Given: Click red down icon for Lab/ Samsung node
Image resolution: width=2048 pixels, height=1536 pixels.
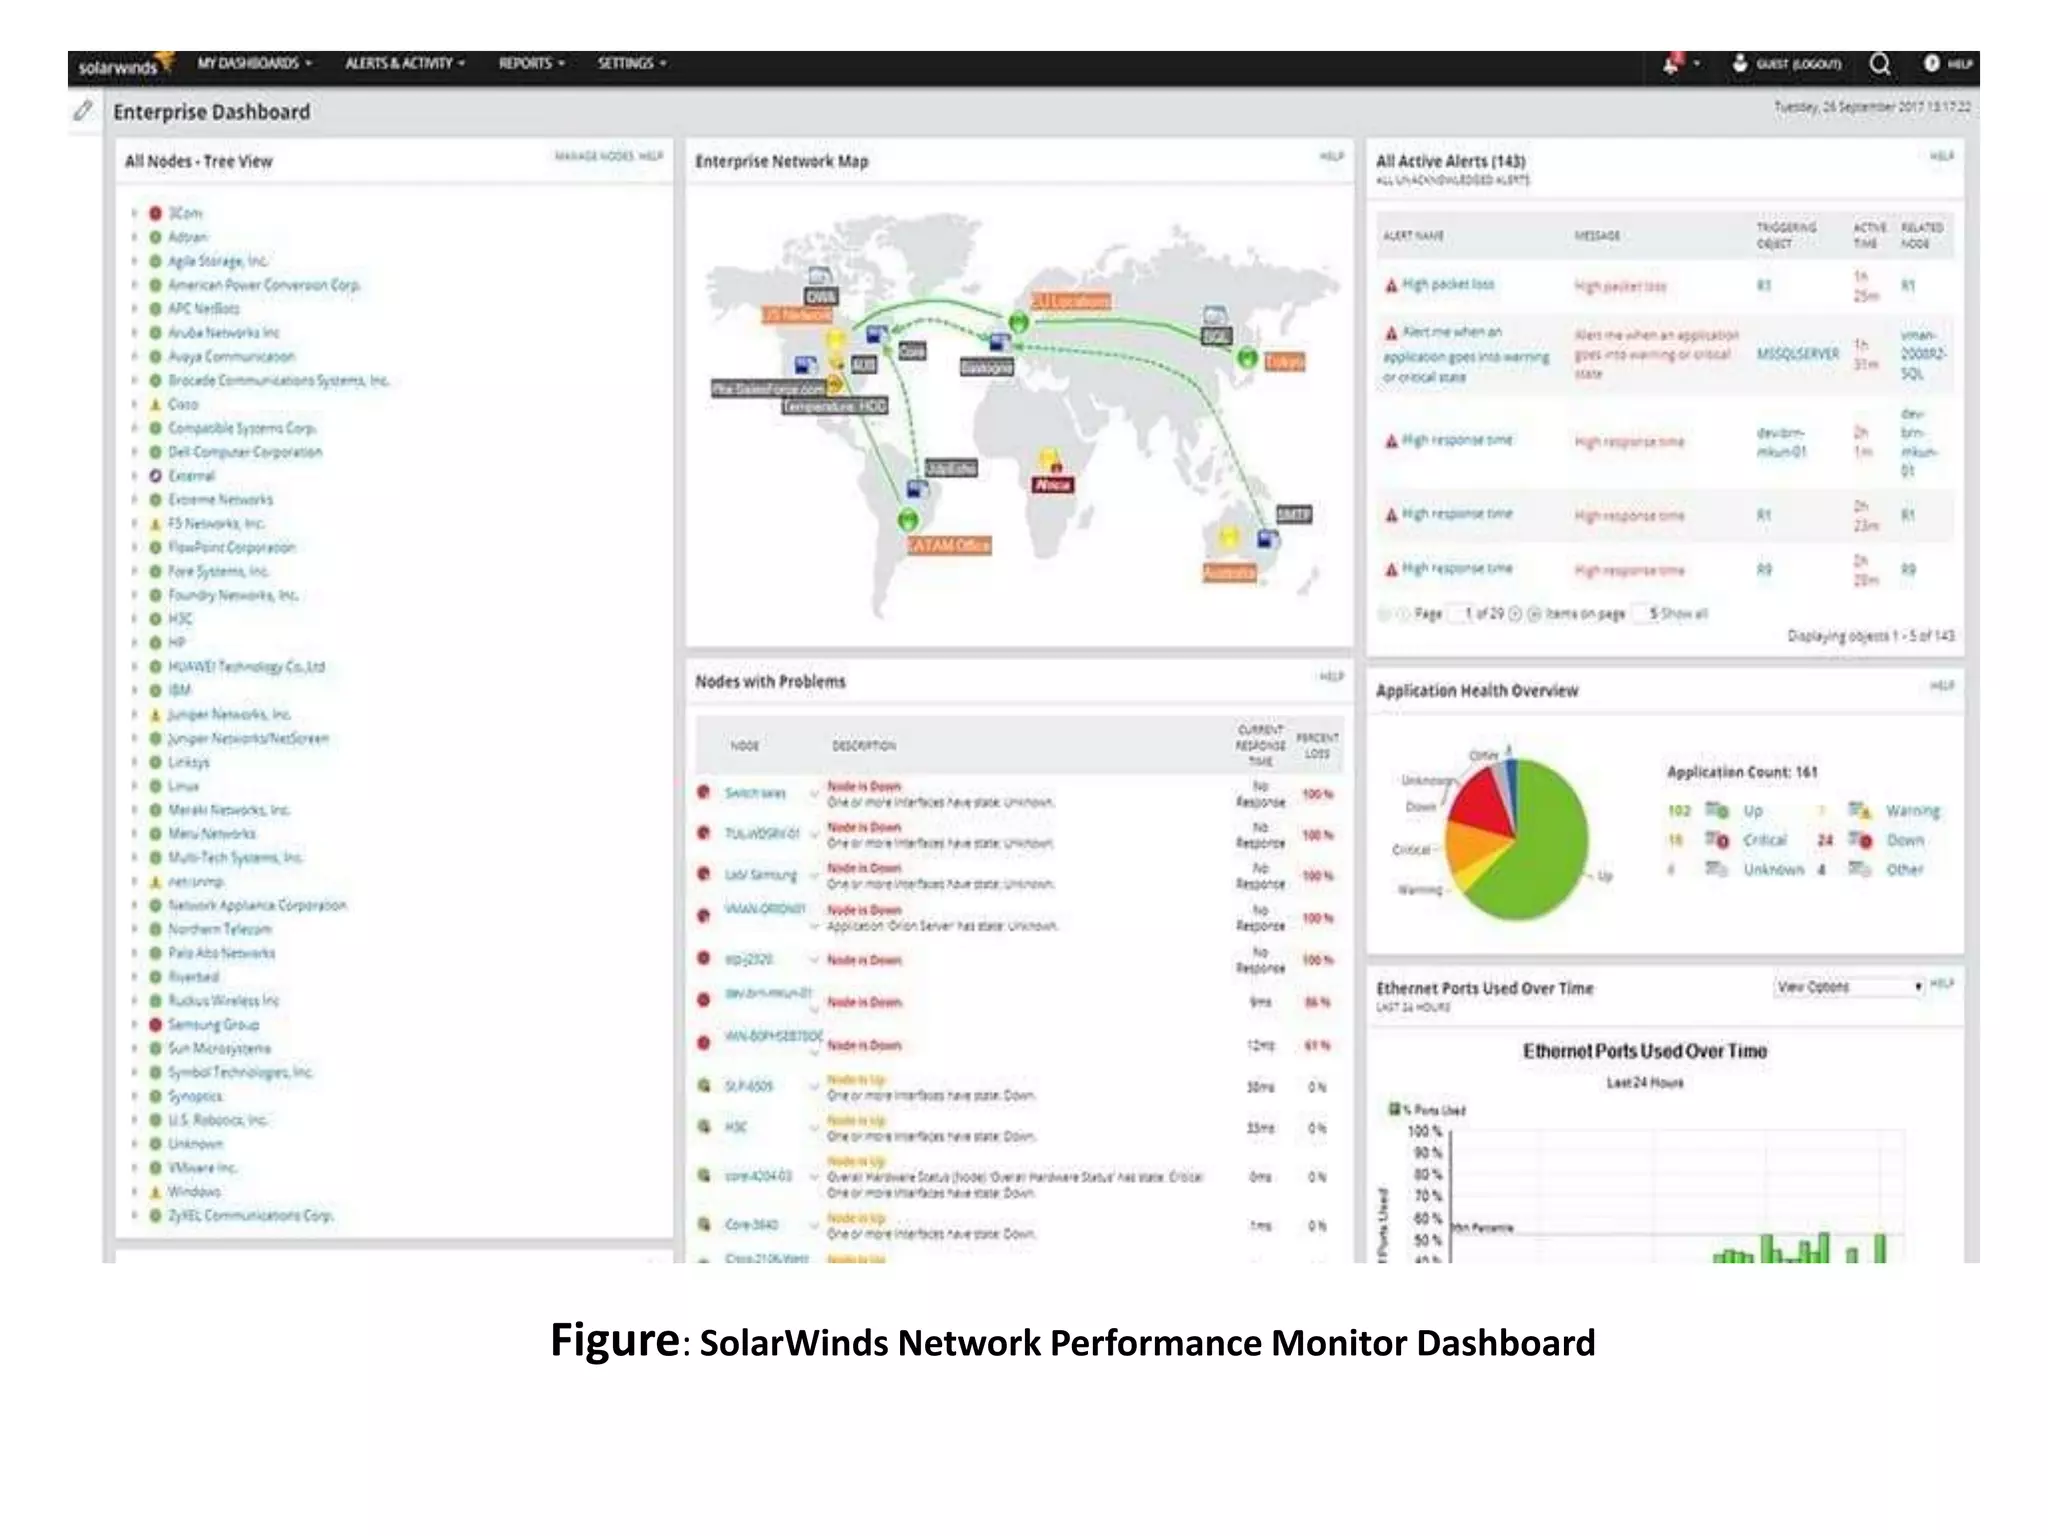Looking at the screenshot, I should pos(703,873).
